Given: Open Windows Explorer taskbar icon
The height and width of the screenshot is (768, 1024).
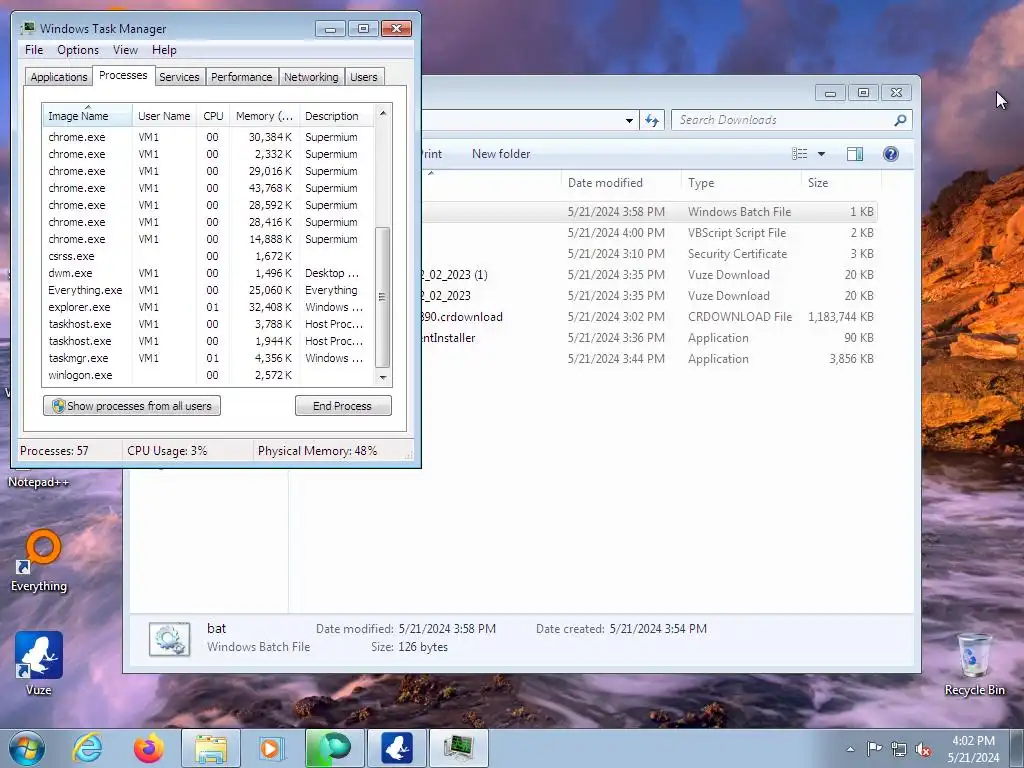Looking at the screenshot, I should click(x=211, y=748).
